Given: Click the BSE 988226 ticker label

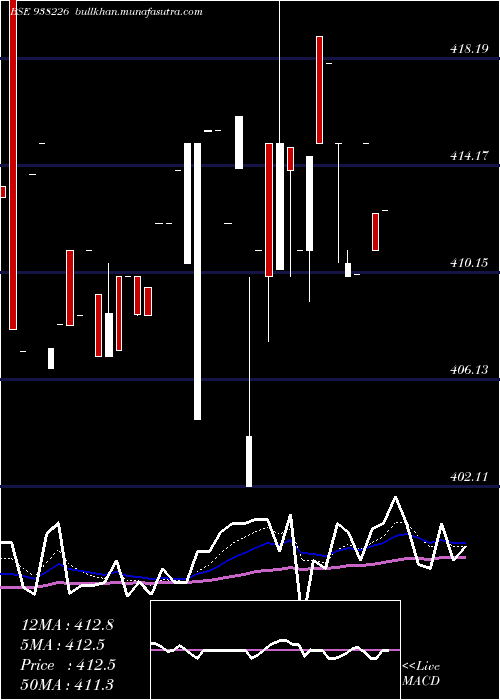Looking at the screenshot, I should click(39, 12).
